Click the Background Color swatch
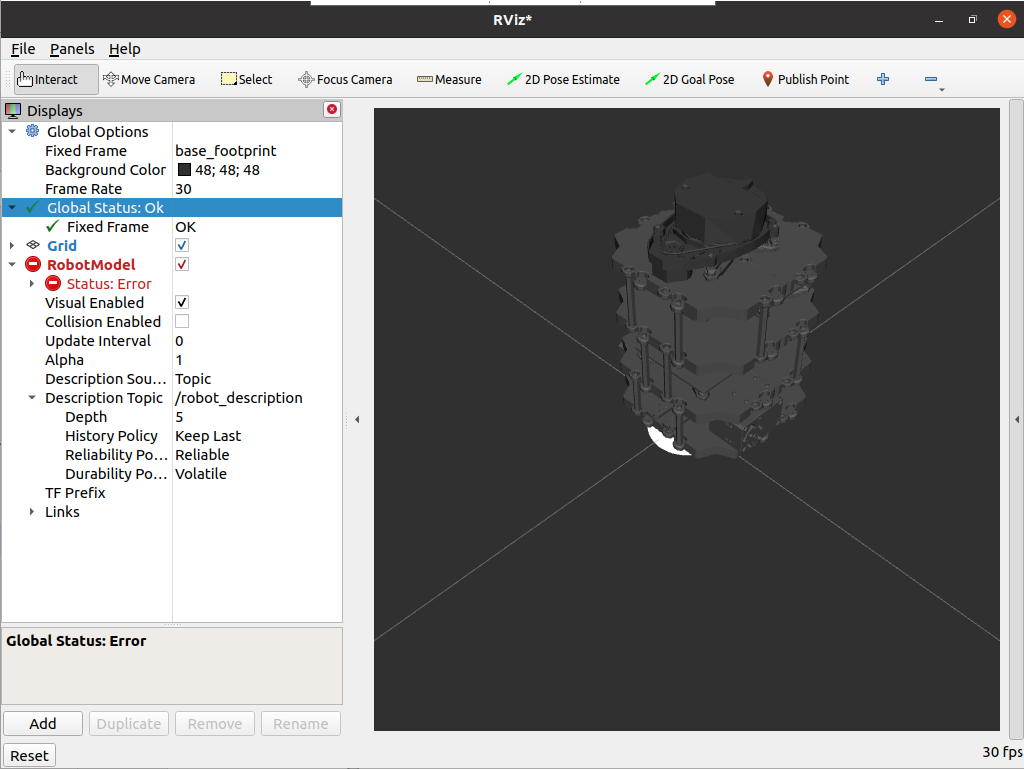Viewport: 1024px width, 769px height. coord(184,169)
